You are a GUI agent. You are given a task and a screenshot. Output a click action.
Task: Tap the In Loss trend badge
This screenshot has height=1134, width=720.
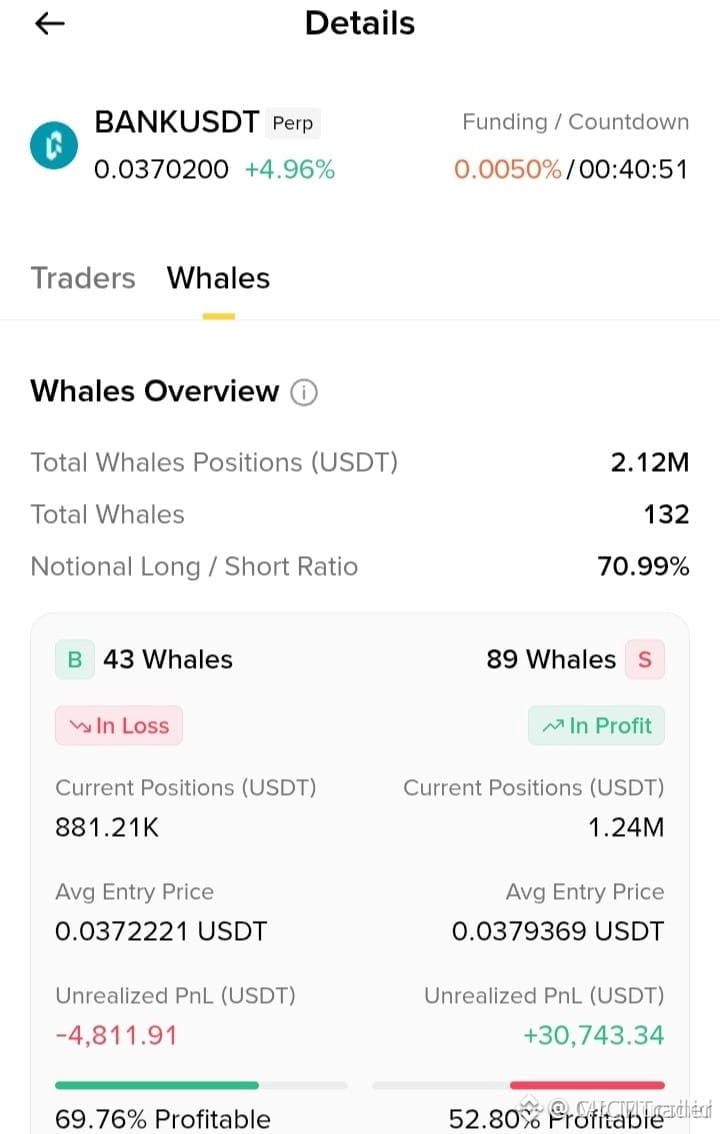(x=119, y=725)
